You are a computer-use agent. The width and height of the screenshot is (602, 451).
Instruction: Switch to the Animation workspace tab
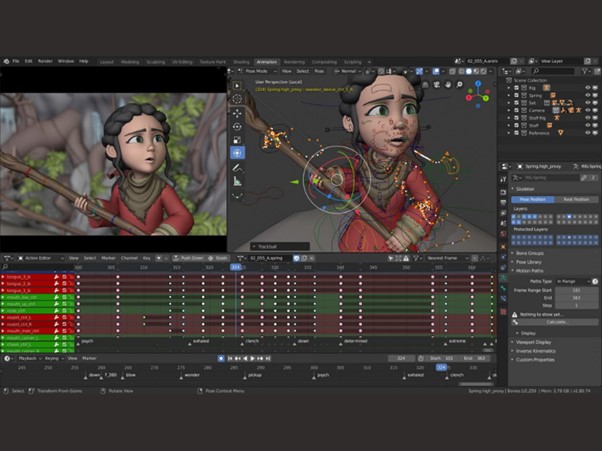click(x=266, y=62)
